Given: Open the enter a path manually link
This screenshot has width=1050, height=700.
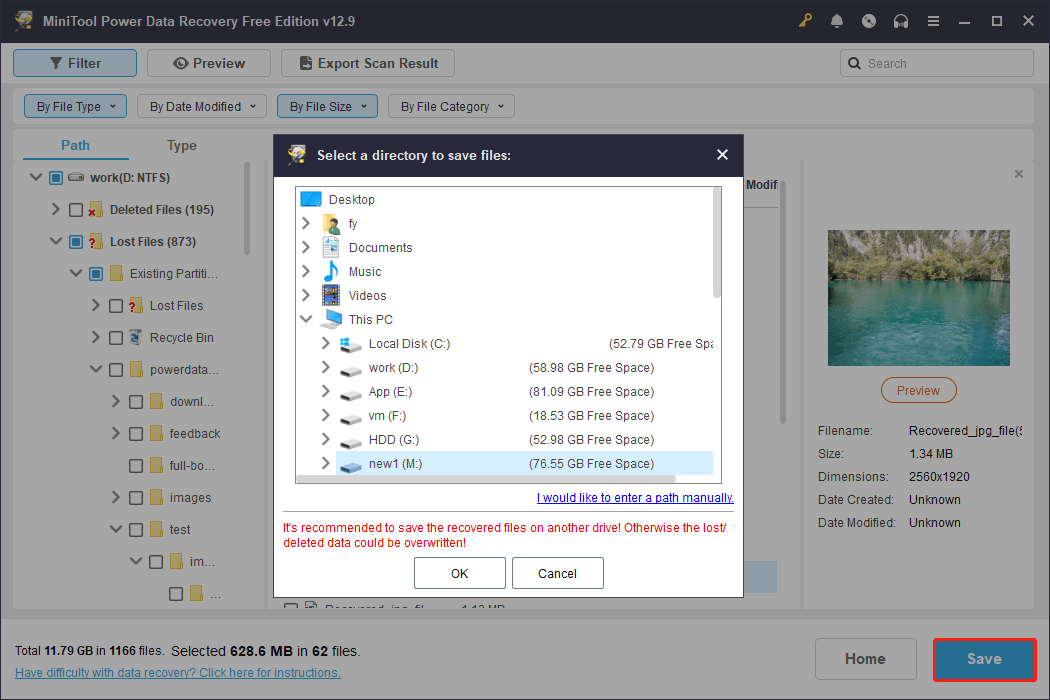Looking at the screenshot, I should pyautogui.click(x=635, y=498).
